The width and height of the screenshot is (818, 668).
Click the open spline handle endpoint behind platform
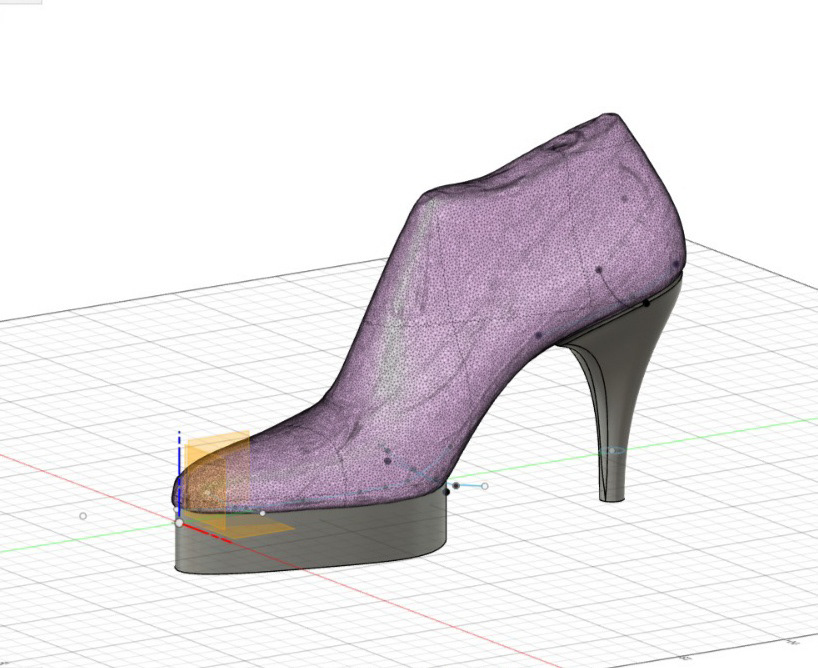coord(485,486)
